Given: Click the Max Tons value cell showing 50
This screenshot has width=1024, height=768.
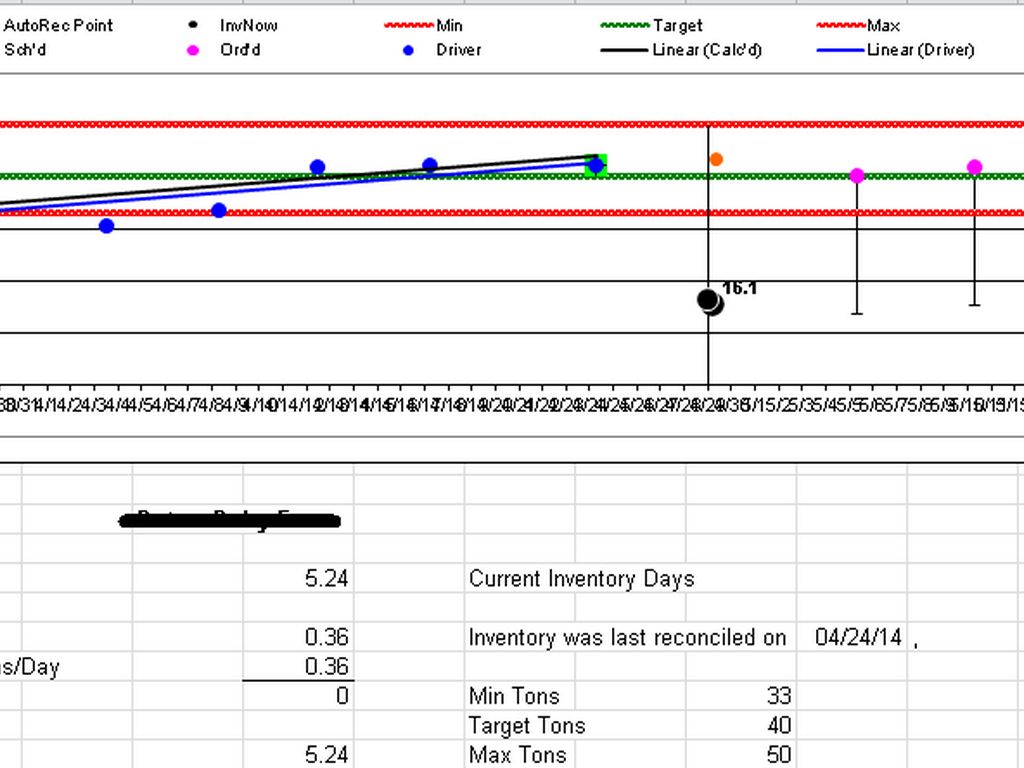Looking at the screenshot, I should click(778, 754).
